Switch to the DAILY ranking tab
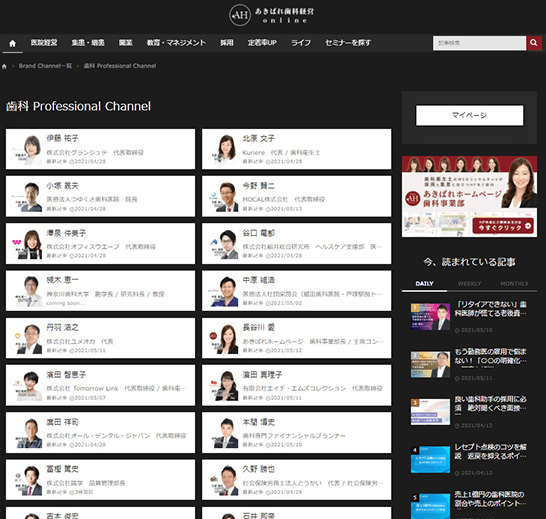The width and height of the screenshot is (546, 519). 424,284
